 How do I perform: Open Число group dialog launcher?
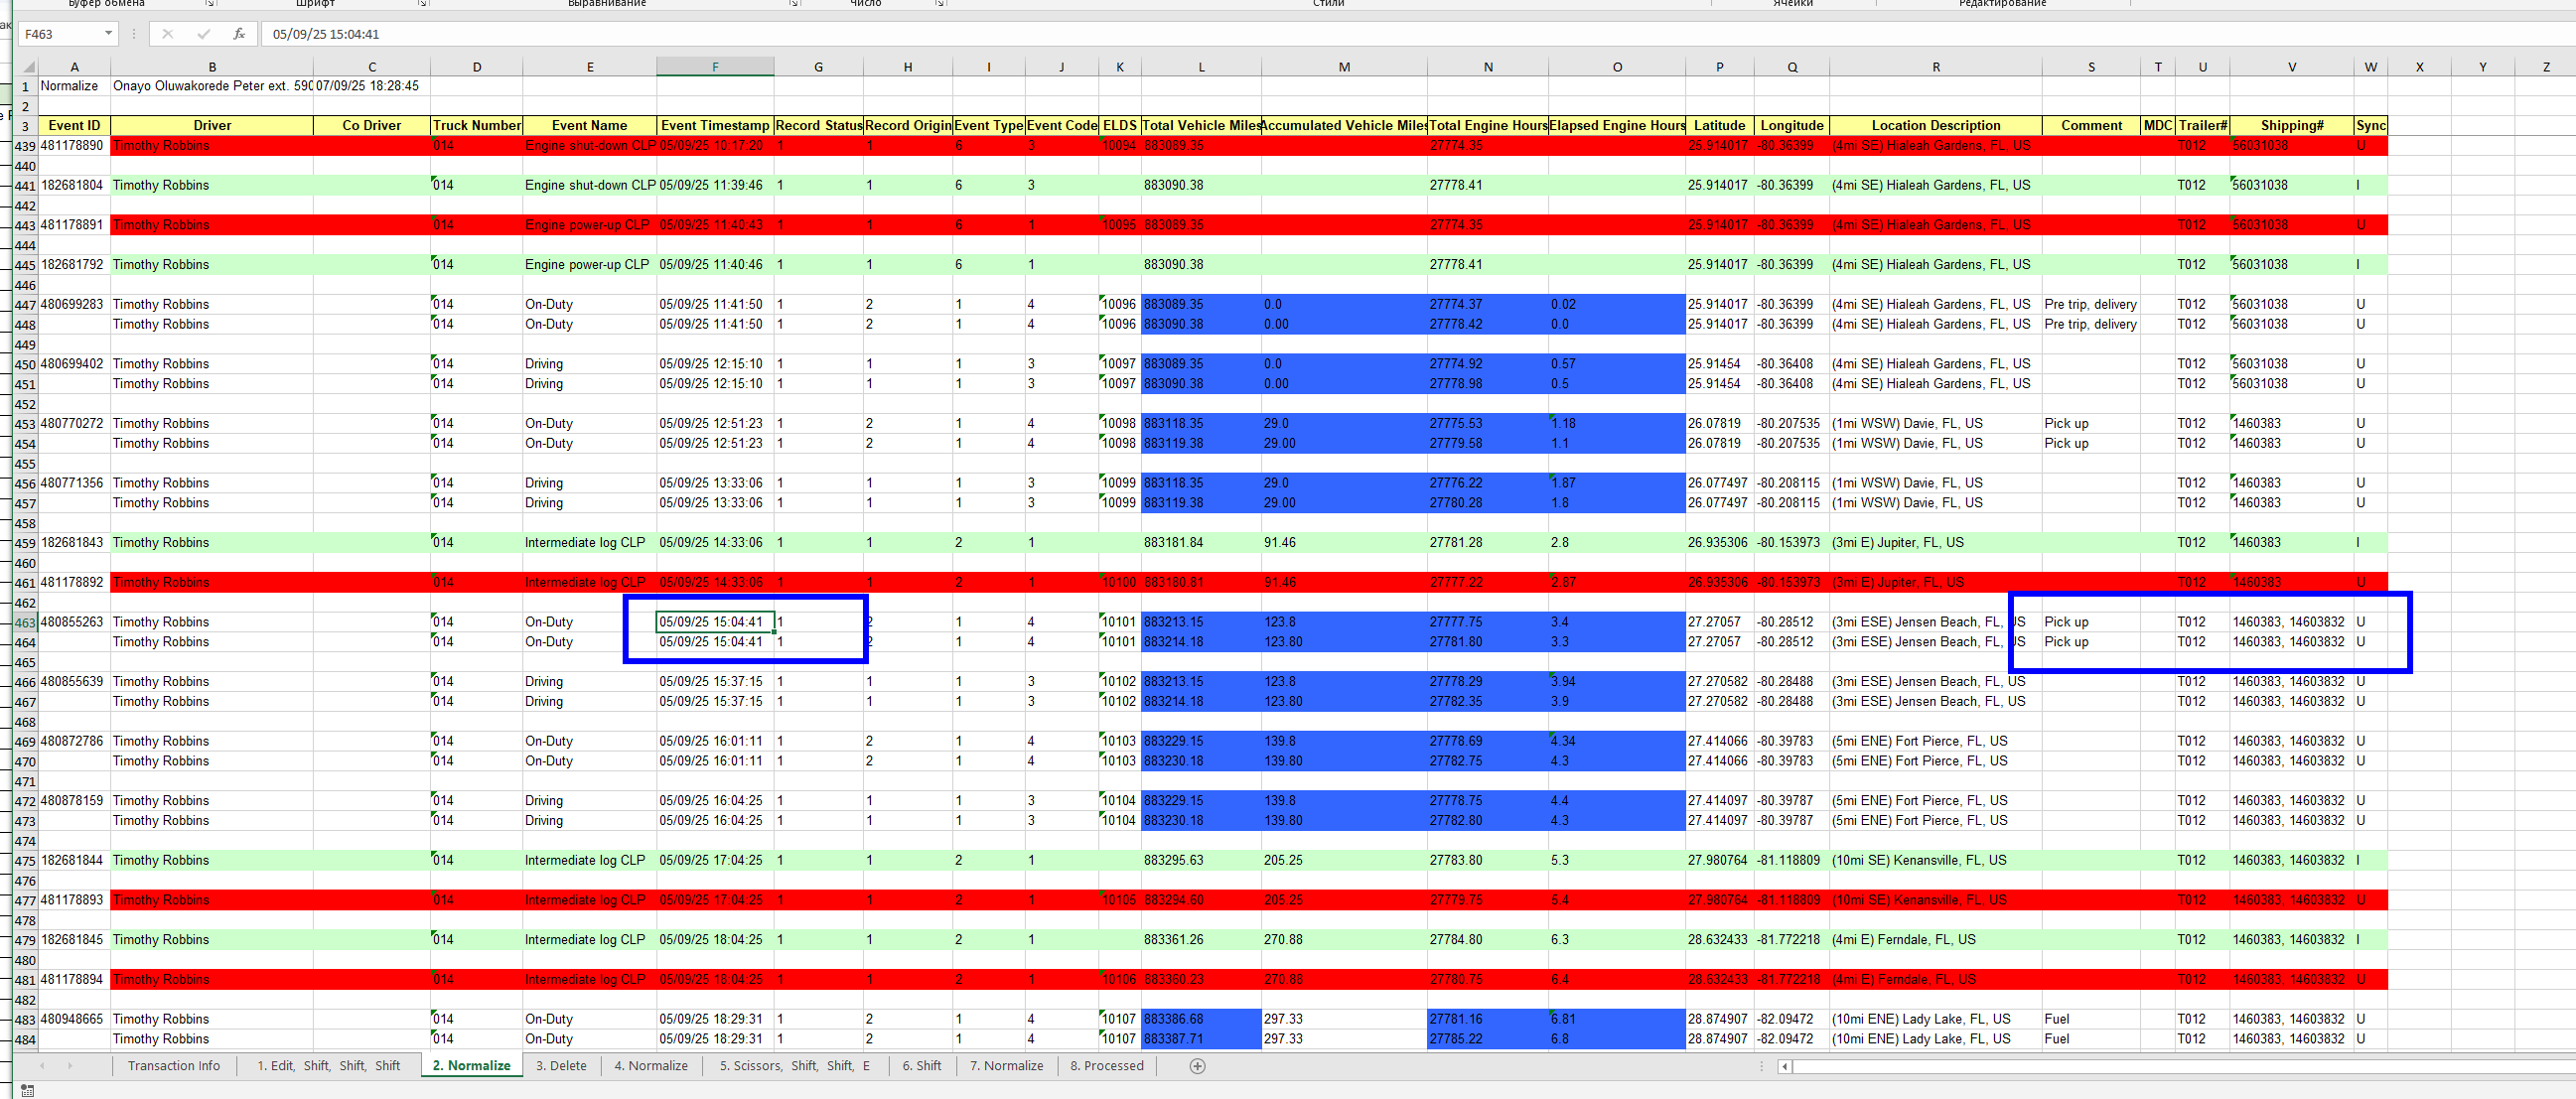940,4
